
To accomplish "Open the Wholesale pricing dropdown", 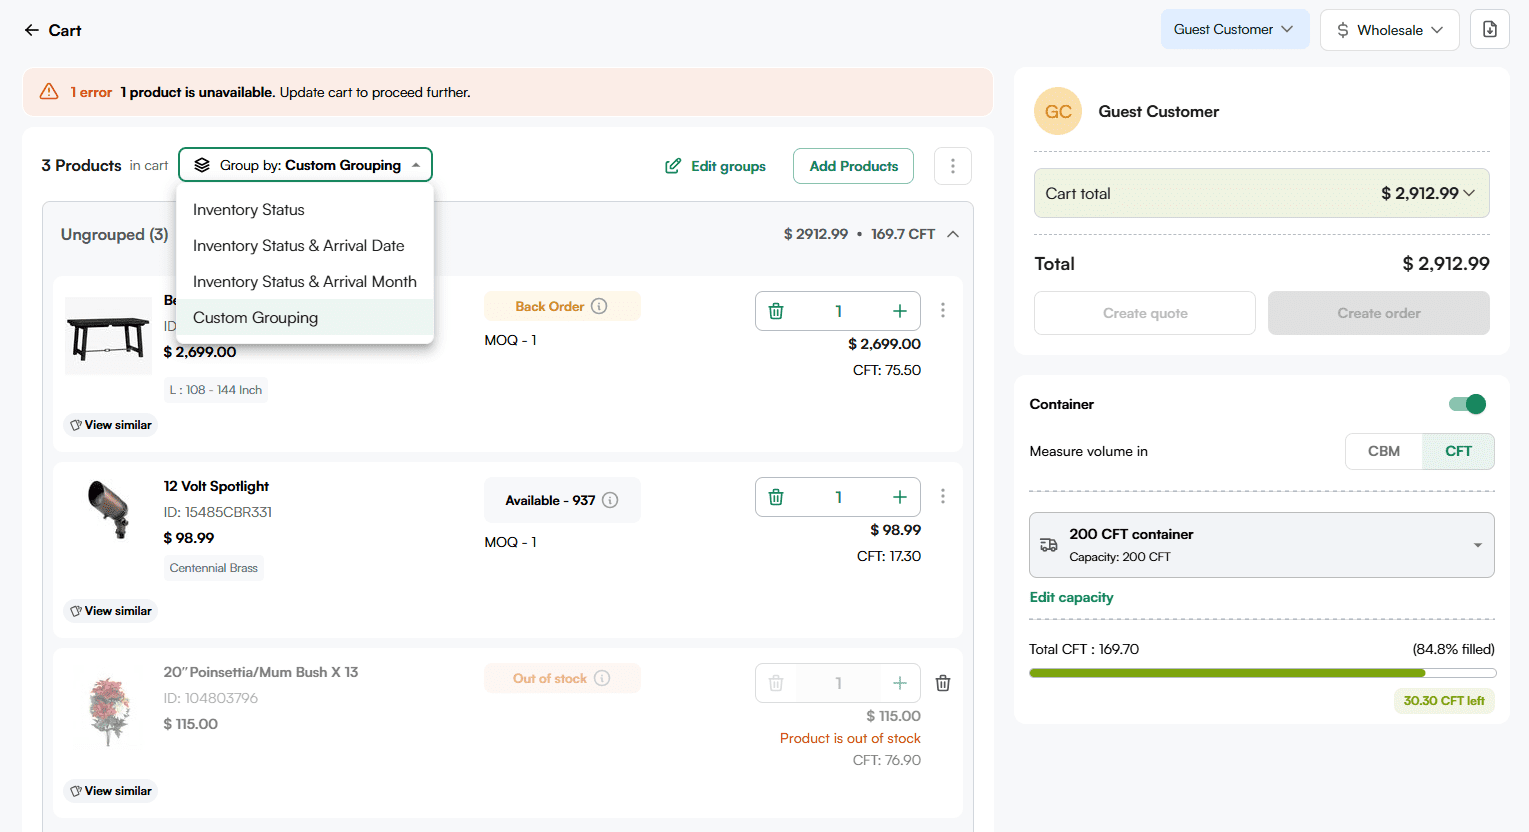I will pyautogui.click(x=1389, y=30).
